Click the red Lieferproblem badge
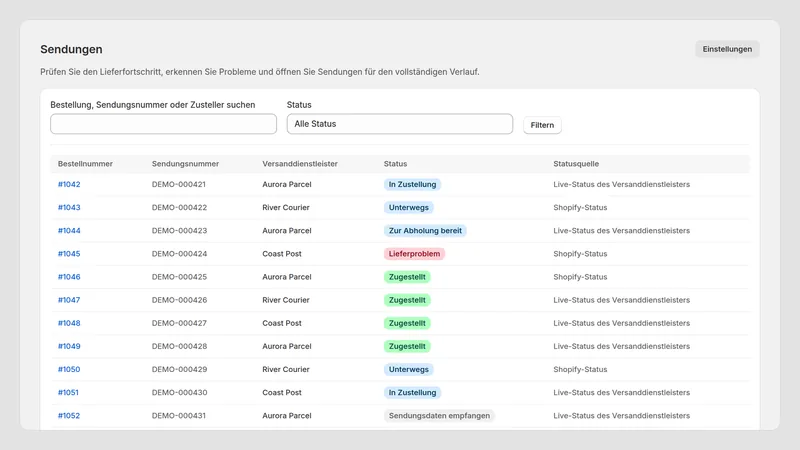The width and height of the screenshot is (800, 450). (x=414, y=254)
